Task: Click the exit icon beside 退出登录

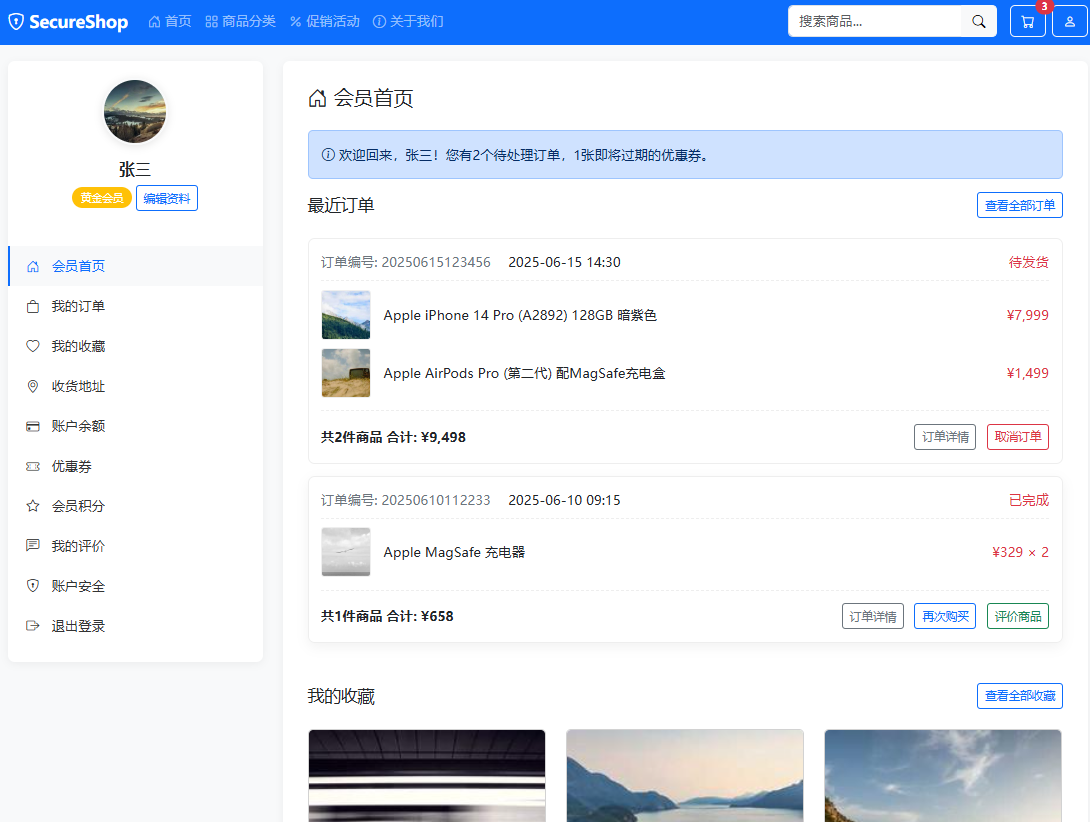Action: 33,626
